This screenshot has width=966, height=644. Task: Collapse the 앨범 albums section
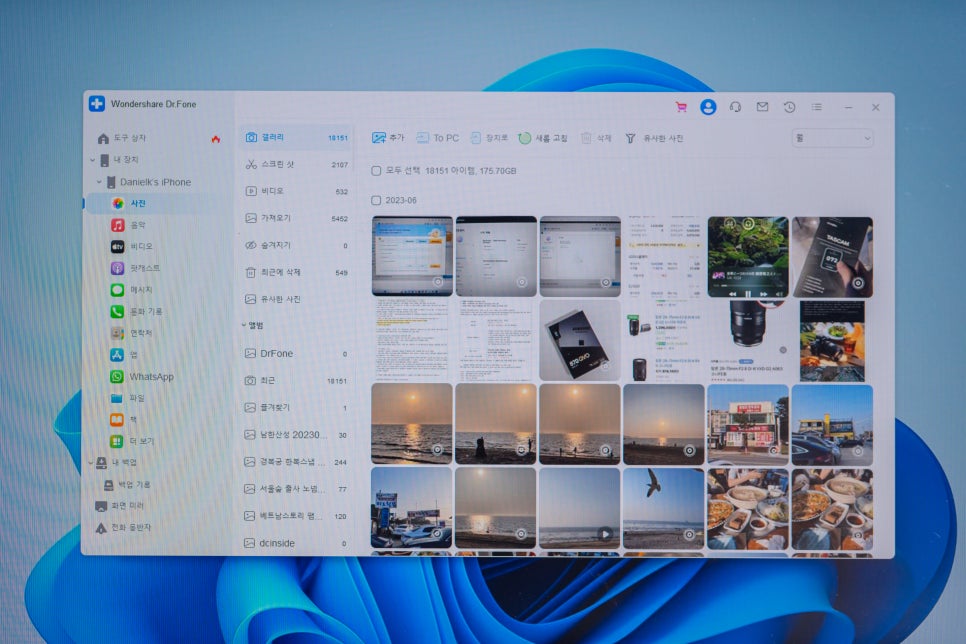(244, 325)
